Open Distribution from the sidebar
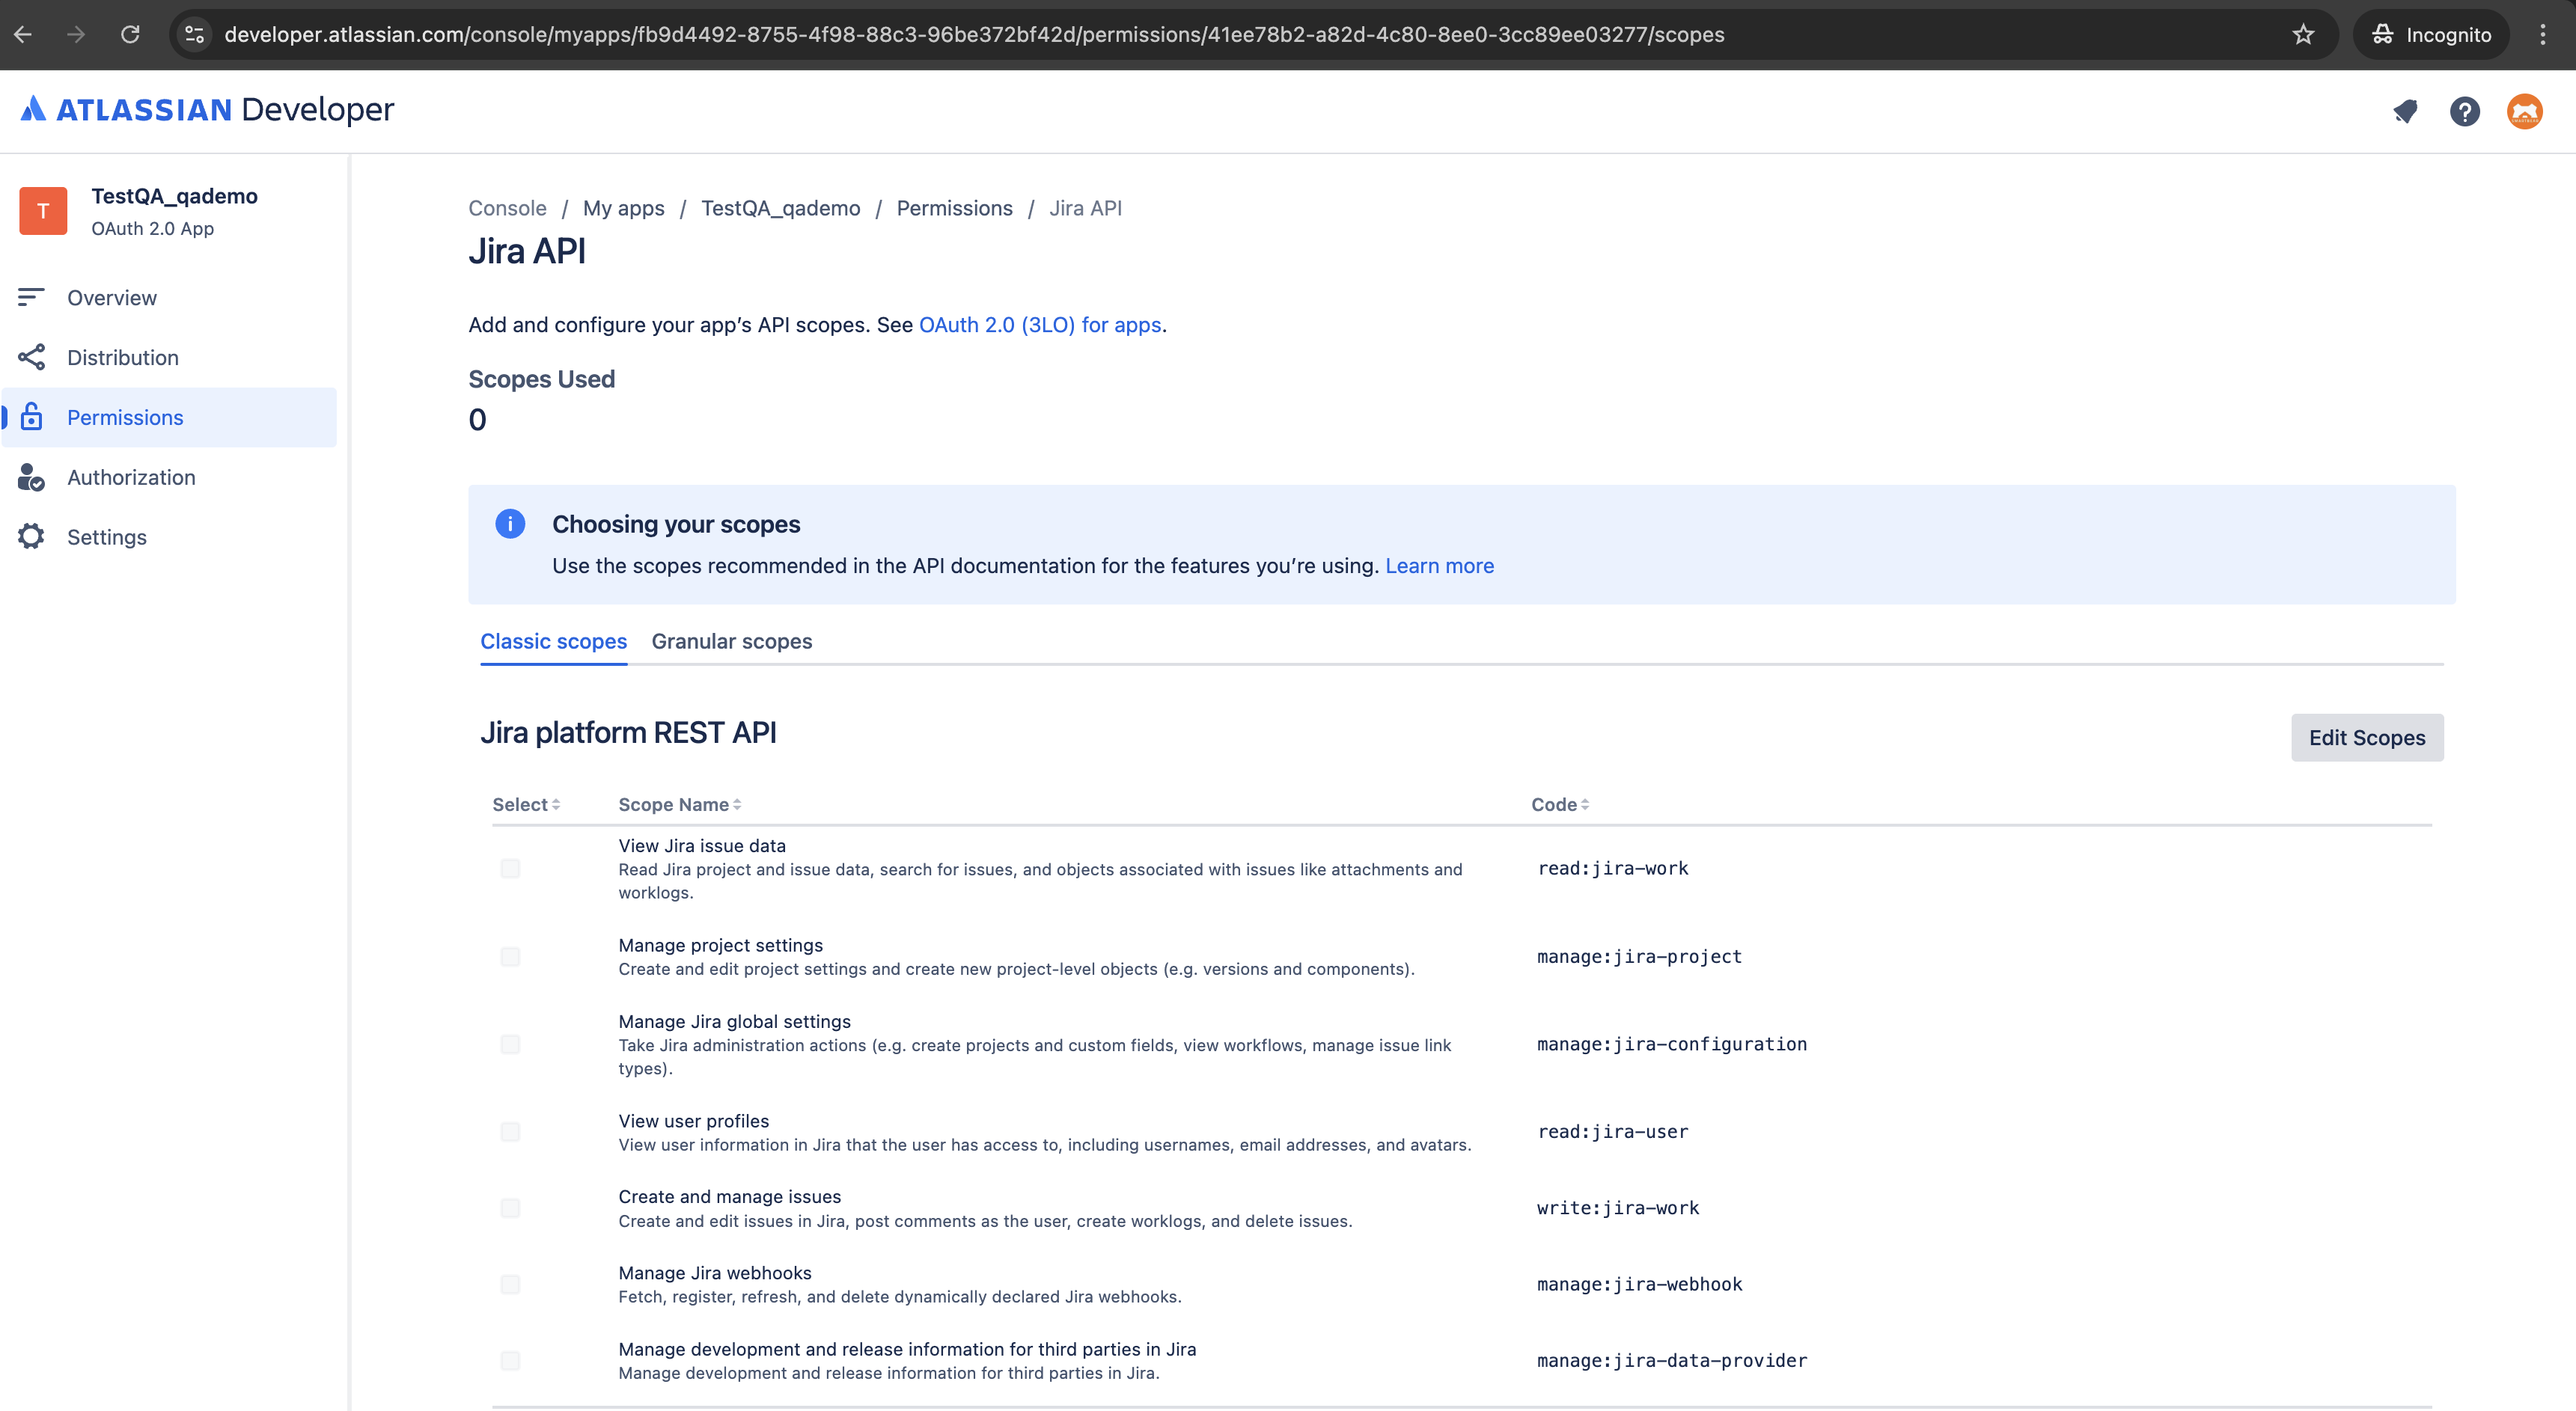The height and width of the screenshot is (1411, 2576). tap(122, 357)
